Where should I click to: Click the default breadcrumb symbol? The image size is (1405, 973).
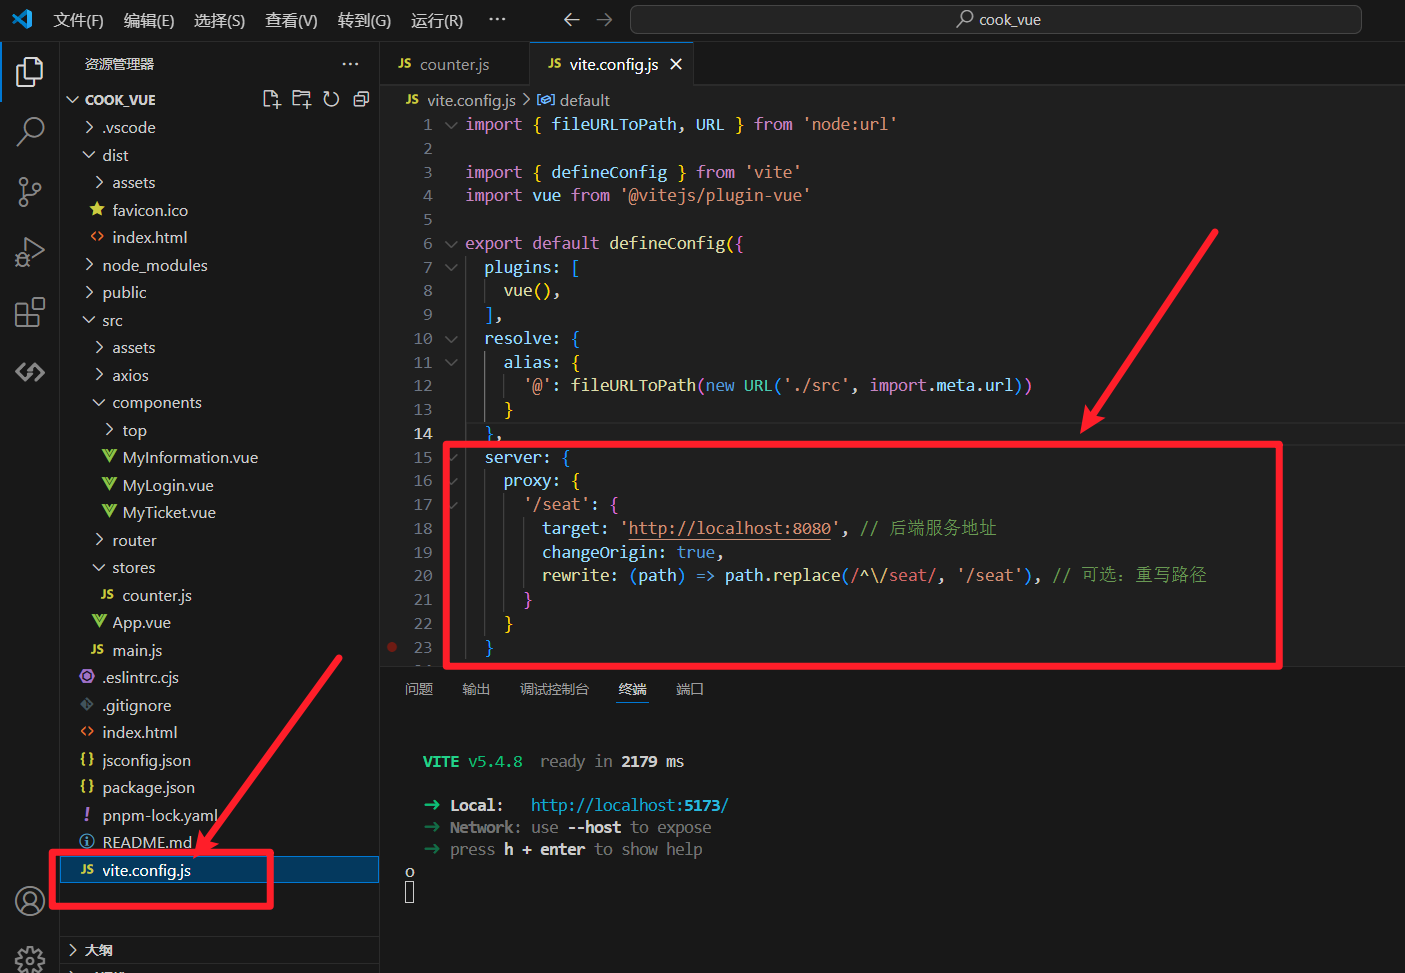click(585, 100)
